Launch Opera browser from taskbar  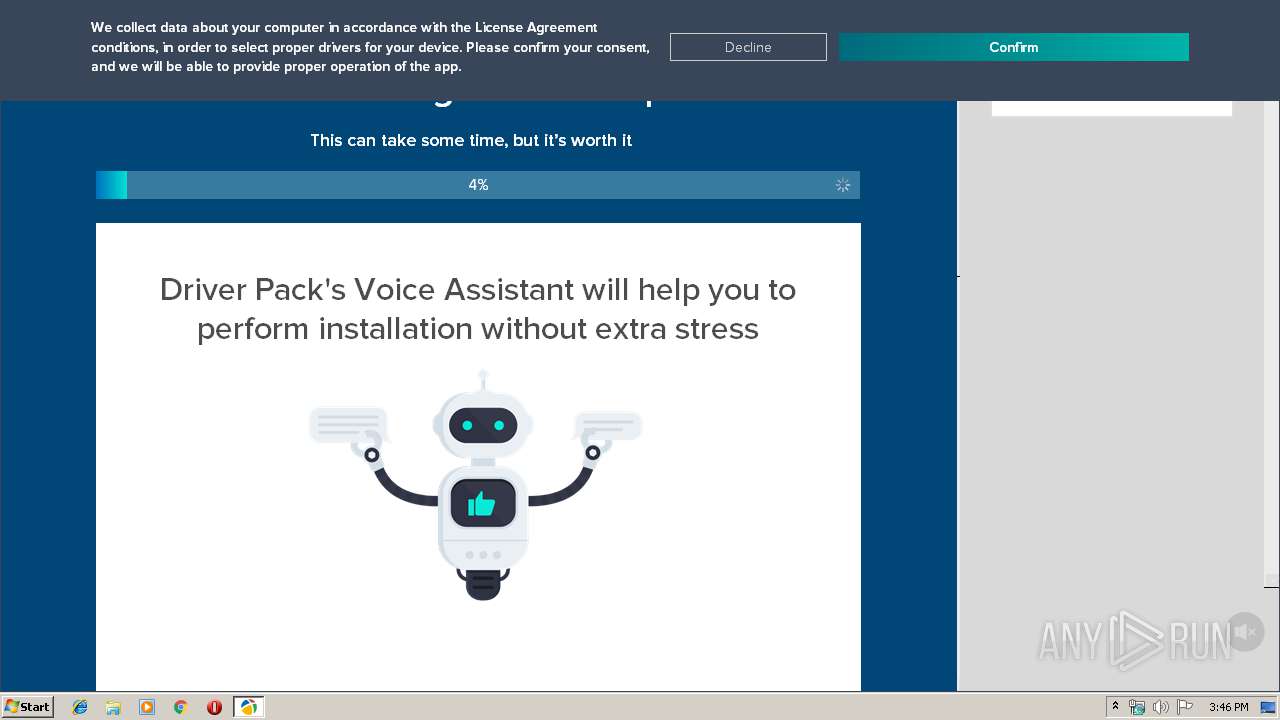pos(214,707)
